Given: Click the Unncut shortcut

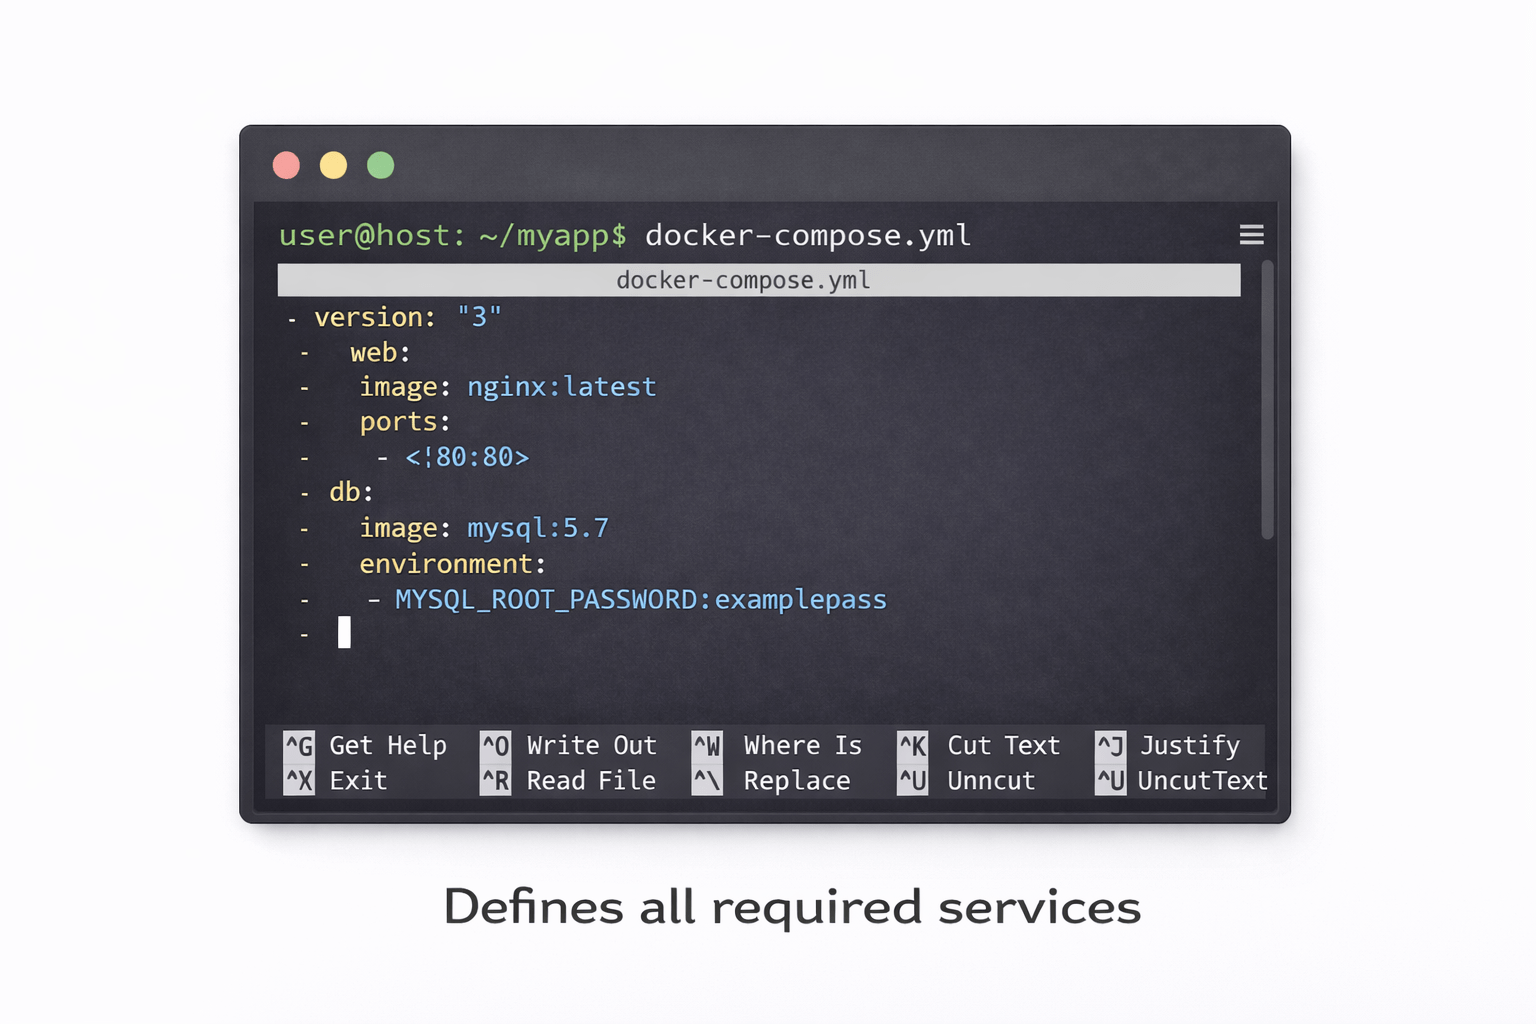Looking at the screenshot, I should [966, 780].
